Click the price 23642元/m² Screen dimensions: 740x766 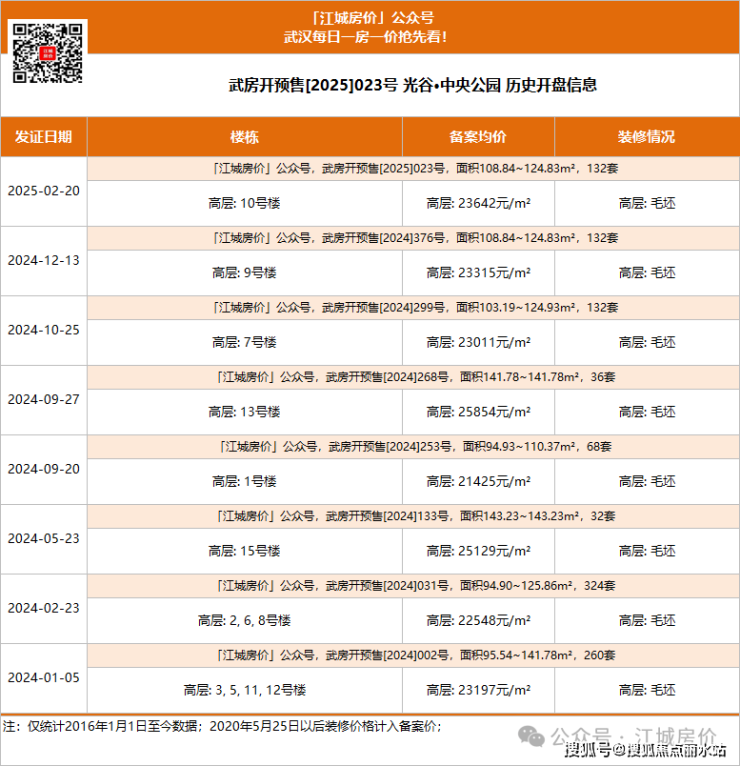[x=494, y=203]
